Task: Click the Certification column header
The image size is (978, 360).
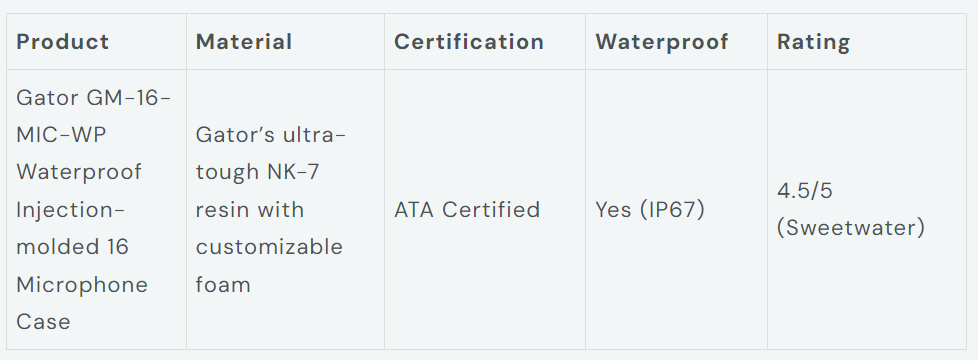Action: (x=469, y=42)
